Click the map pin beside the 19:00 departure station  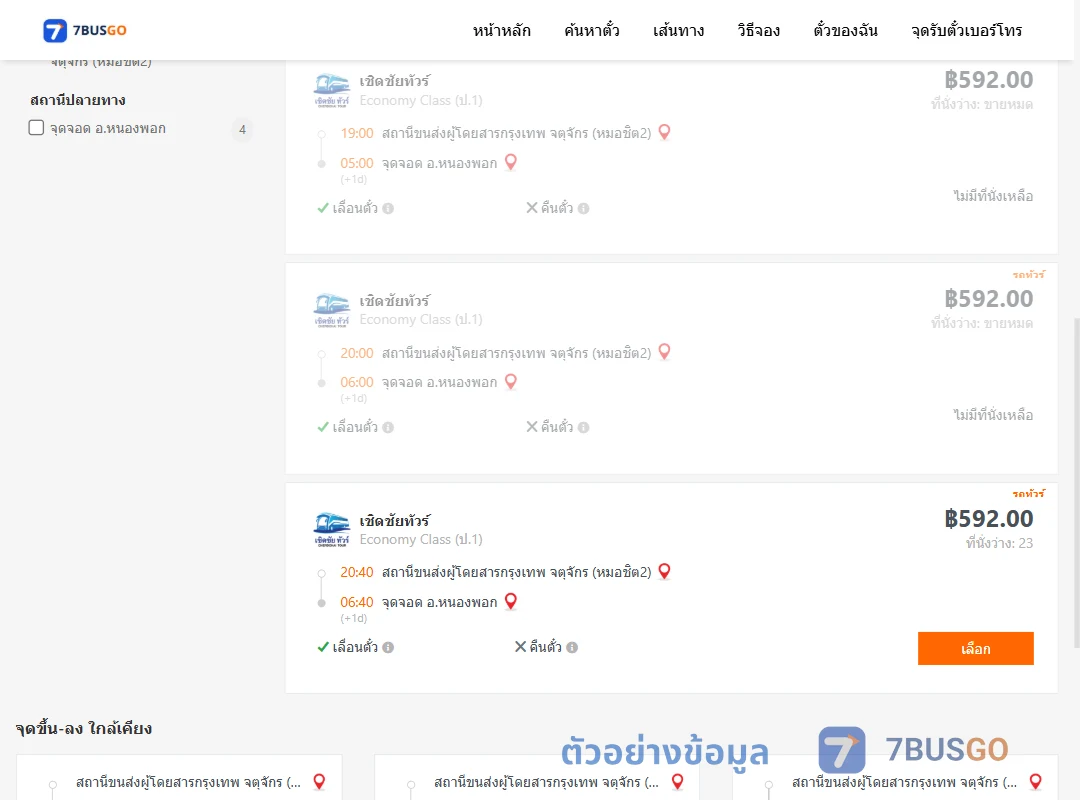pyautogui.click(x=665, y=132)
